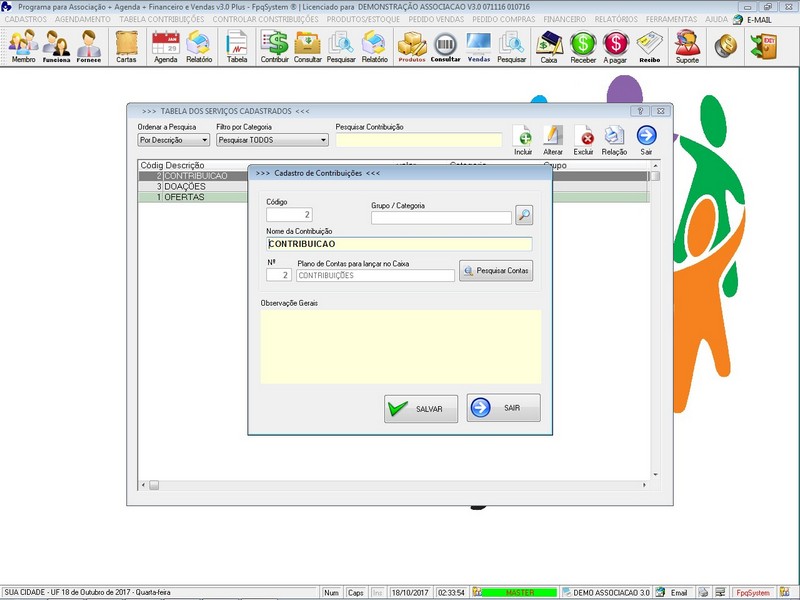Image resolution: width=800 pixels, height=600 pixels.
Task: Expand the Filtro por Categoria dropdown
Action: (x=323, y=140)
